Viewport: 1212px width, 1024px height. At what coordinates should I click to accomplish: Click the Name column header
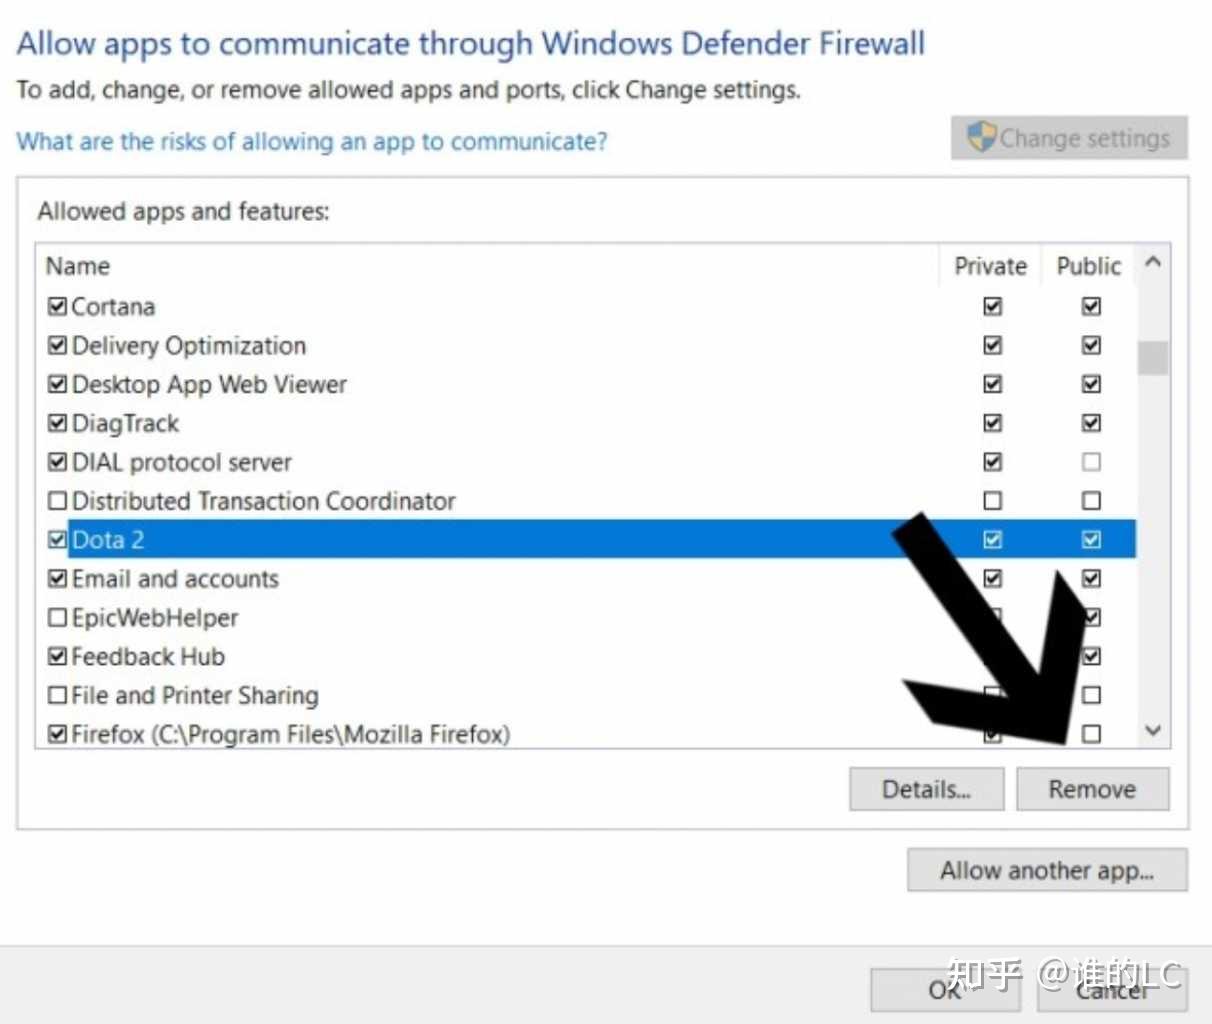[x=78, y=266]
